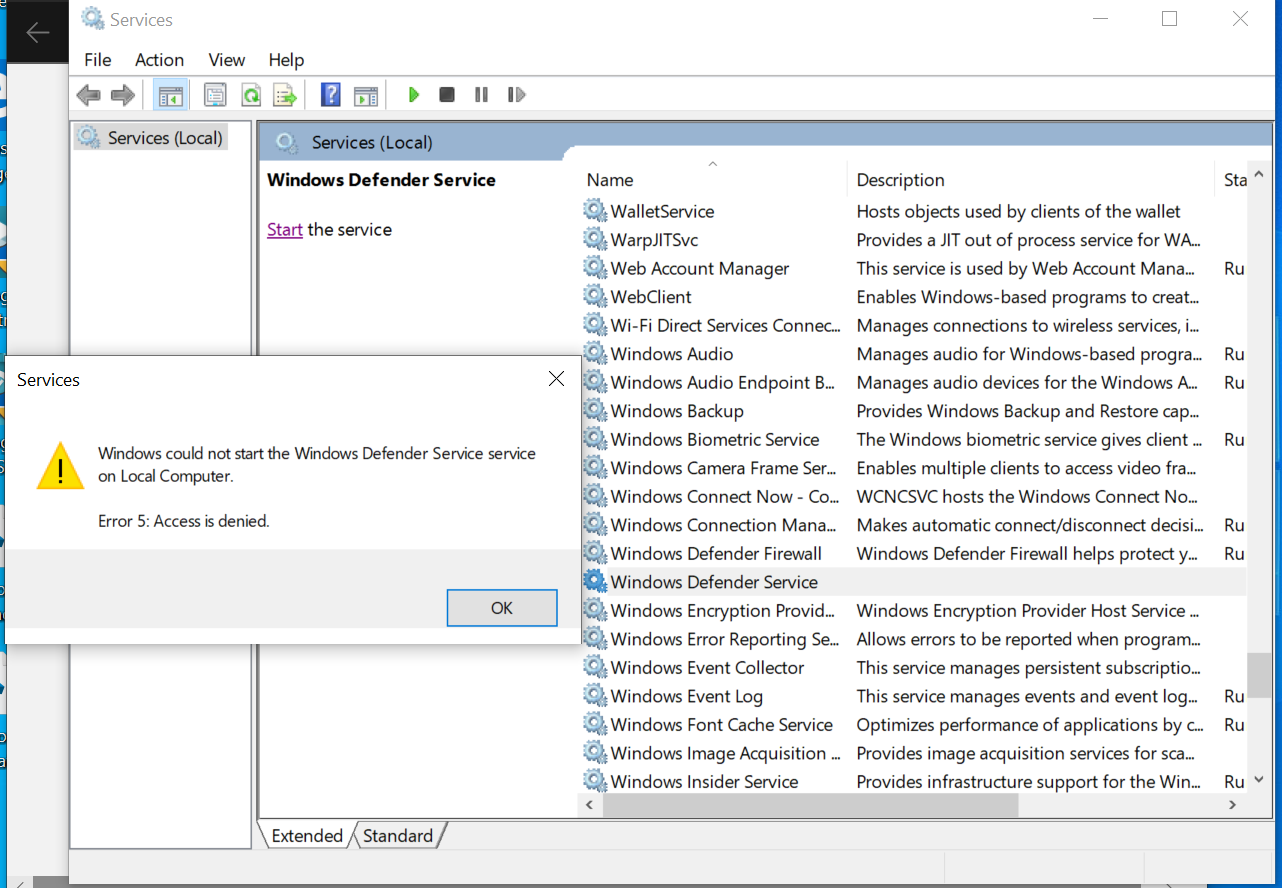Click the Stop Service square icon
Screen dimensions: 1282x888
[447, 95]
